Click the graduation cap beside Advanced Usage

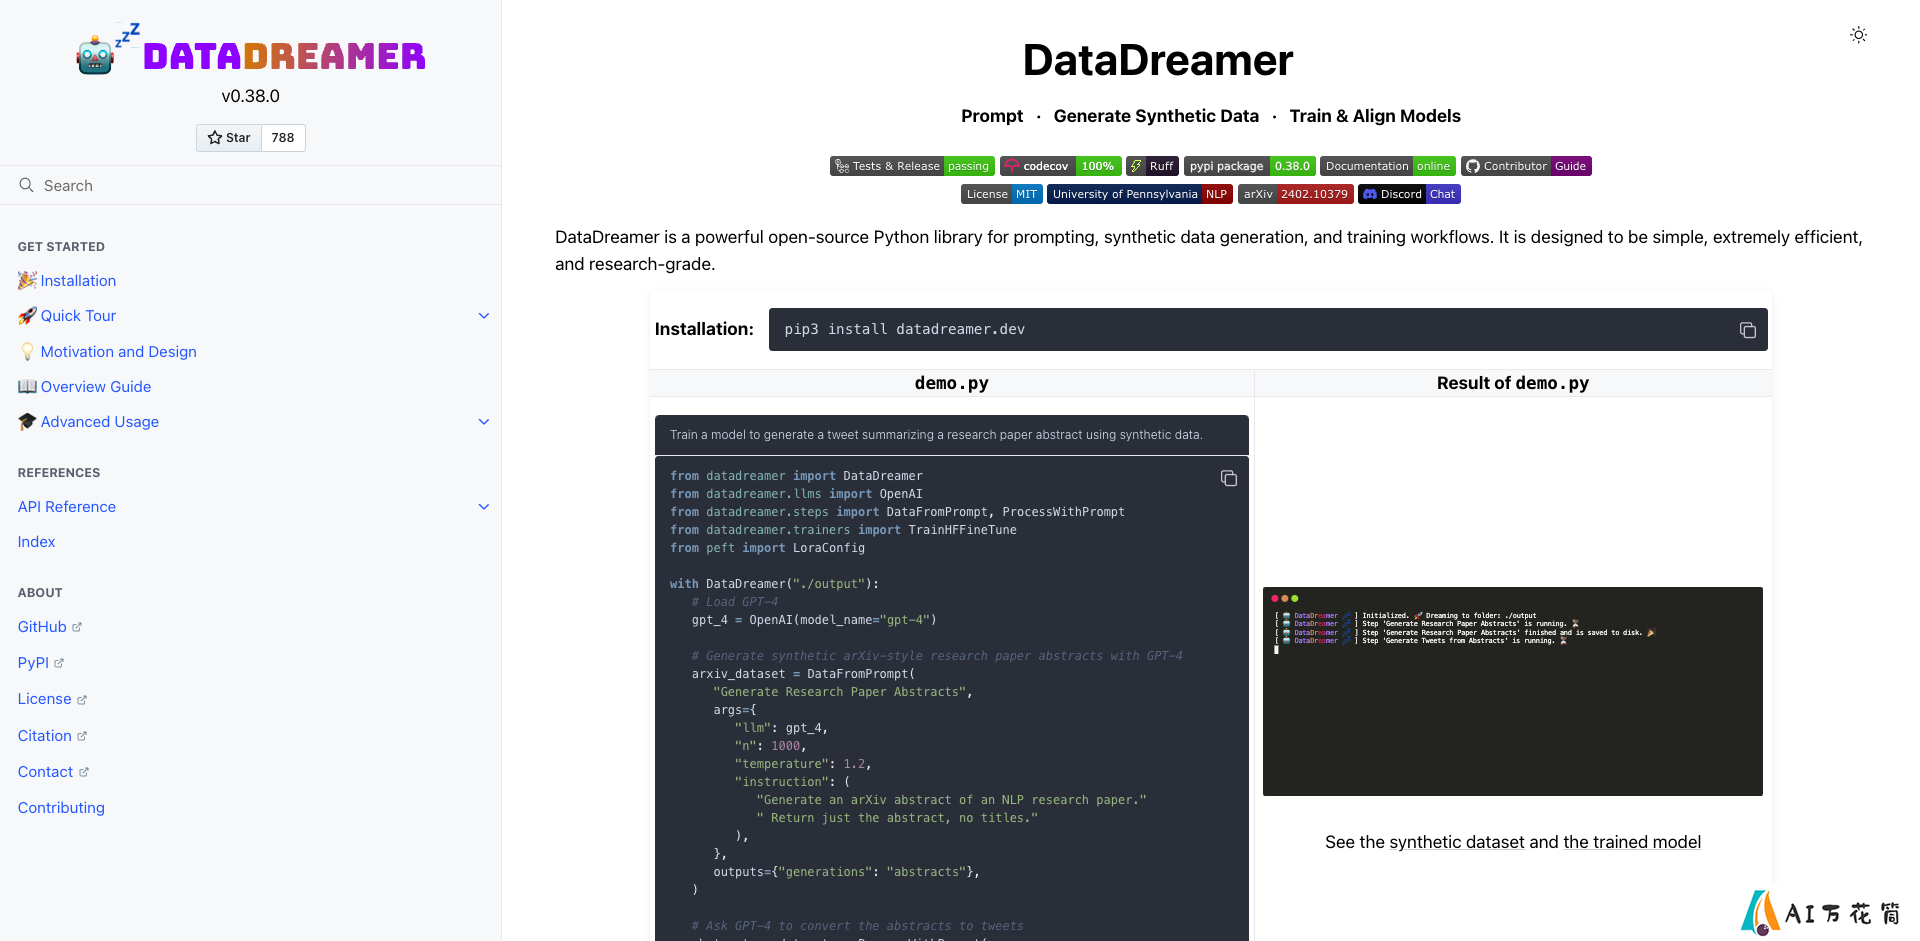click(27, 422)
